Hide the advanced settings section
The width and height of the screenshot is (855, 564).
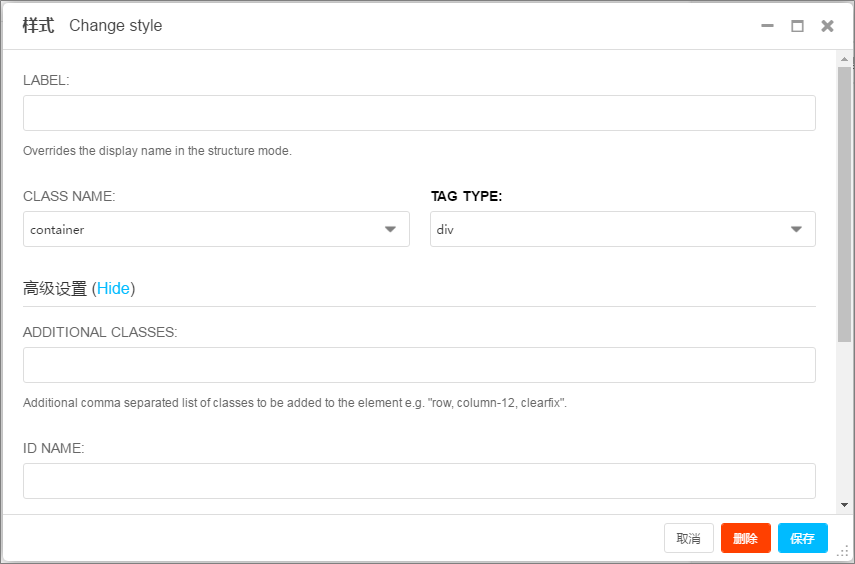pyautogui.click(x=113, y=289)
